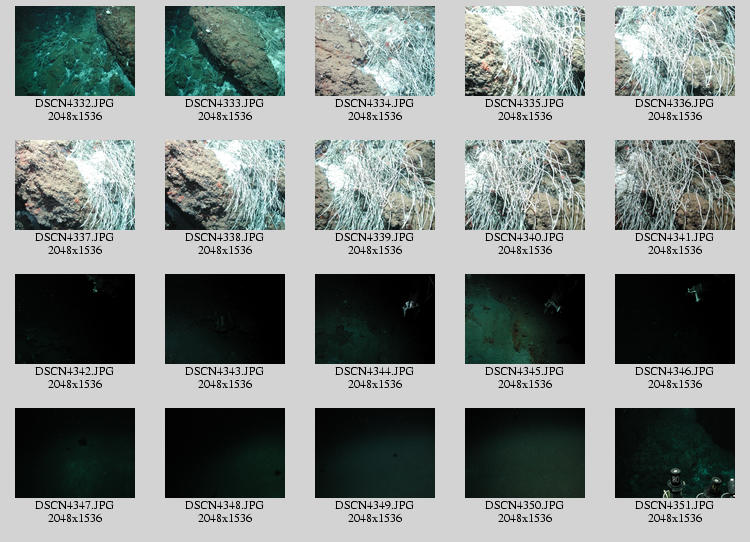Click the DSCN4343.JPG filename label
750x542 pixels.
pos(225,371)
